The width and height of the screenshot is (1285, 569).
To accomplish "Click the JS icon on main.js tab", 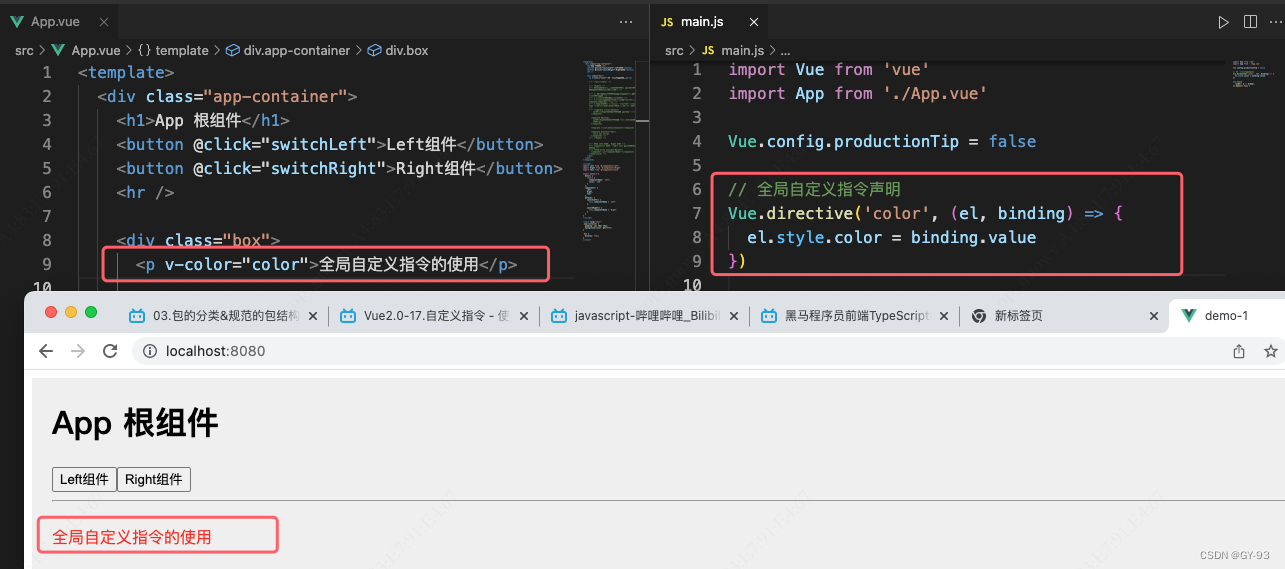I will 668,21.
